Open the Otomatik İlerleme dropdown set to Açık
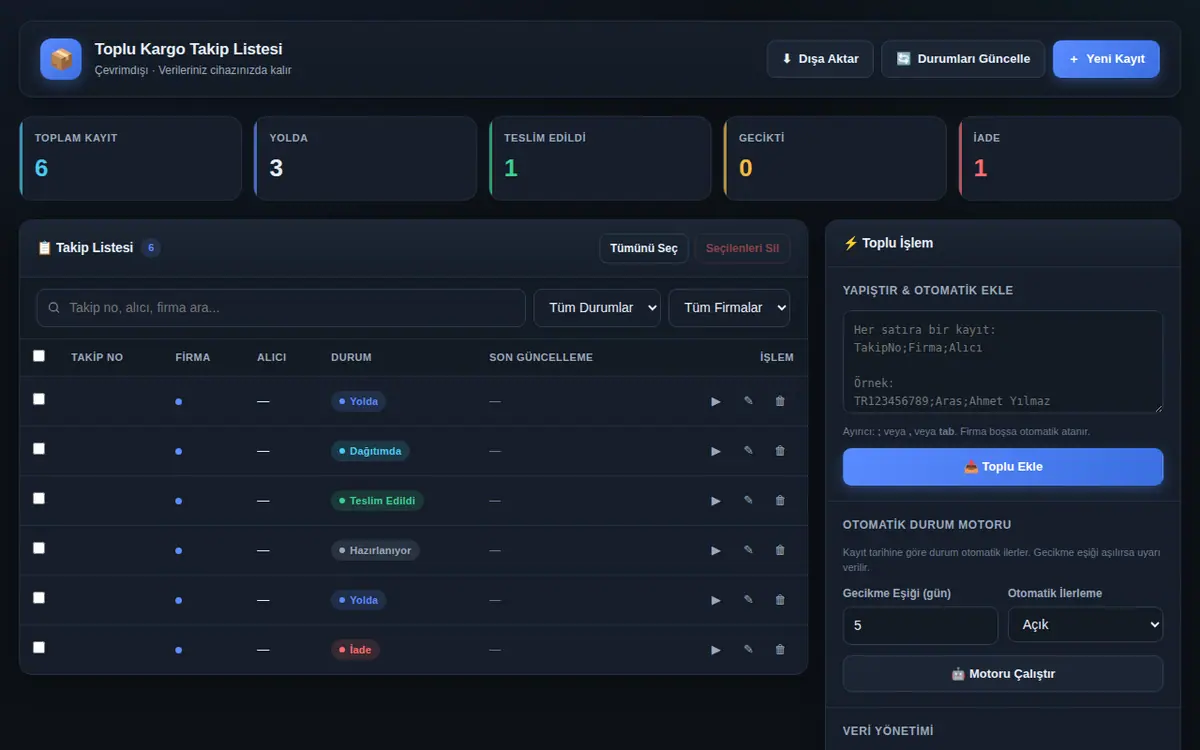The height and width of the screenshot is (750, 1200). point(1085,625)
